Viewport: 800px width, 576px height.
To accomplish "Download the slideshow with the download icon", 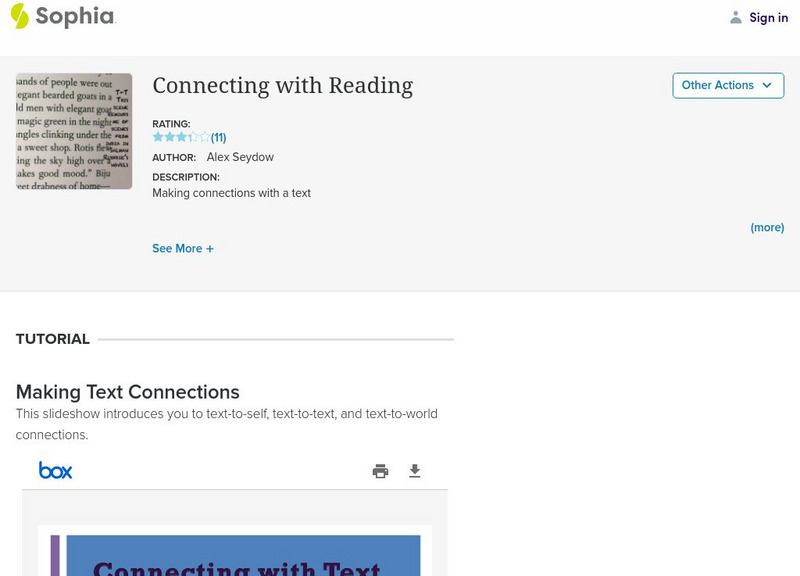I will pos(415,471).
